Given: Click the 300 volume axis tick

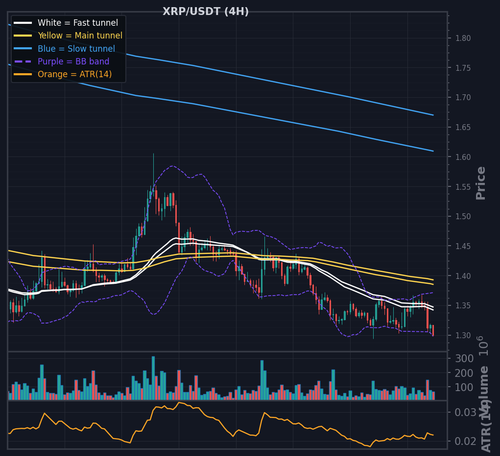Looking at the screenshot, I should (464, 359).
